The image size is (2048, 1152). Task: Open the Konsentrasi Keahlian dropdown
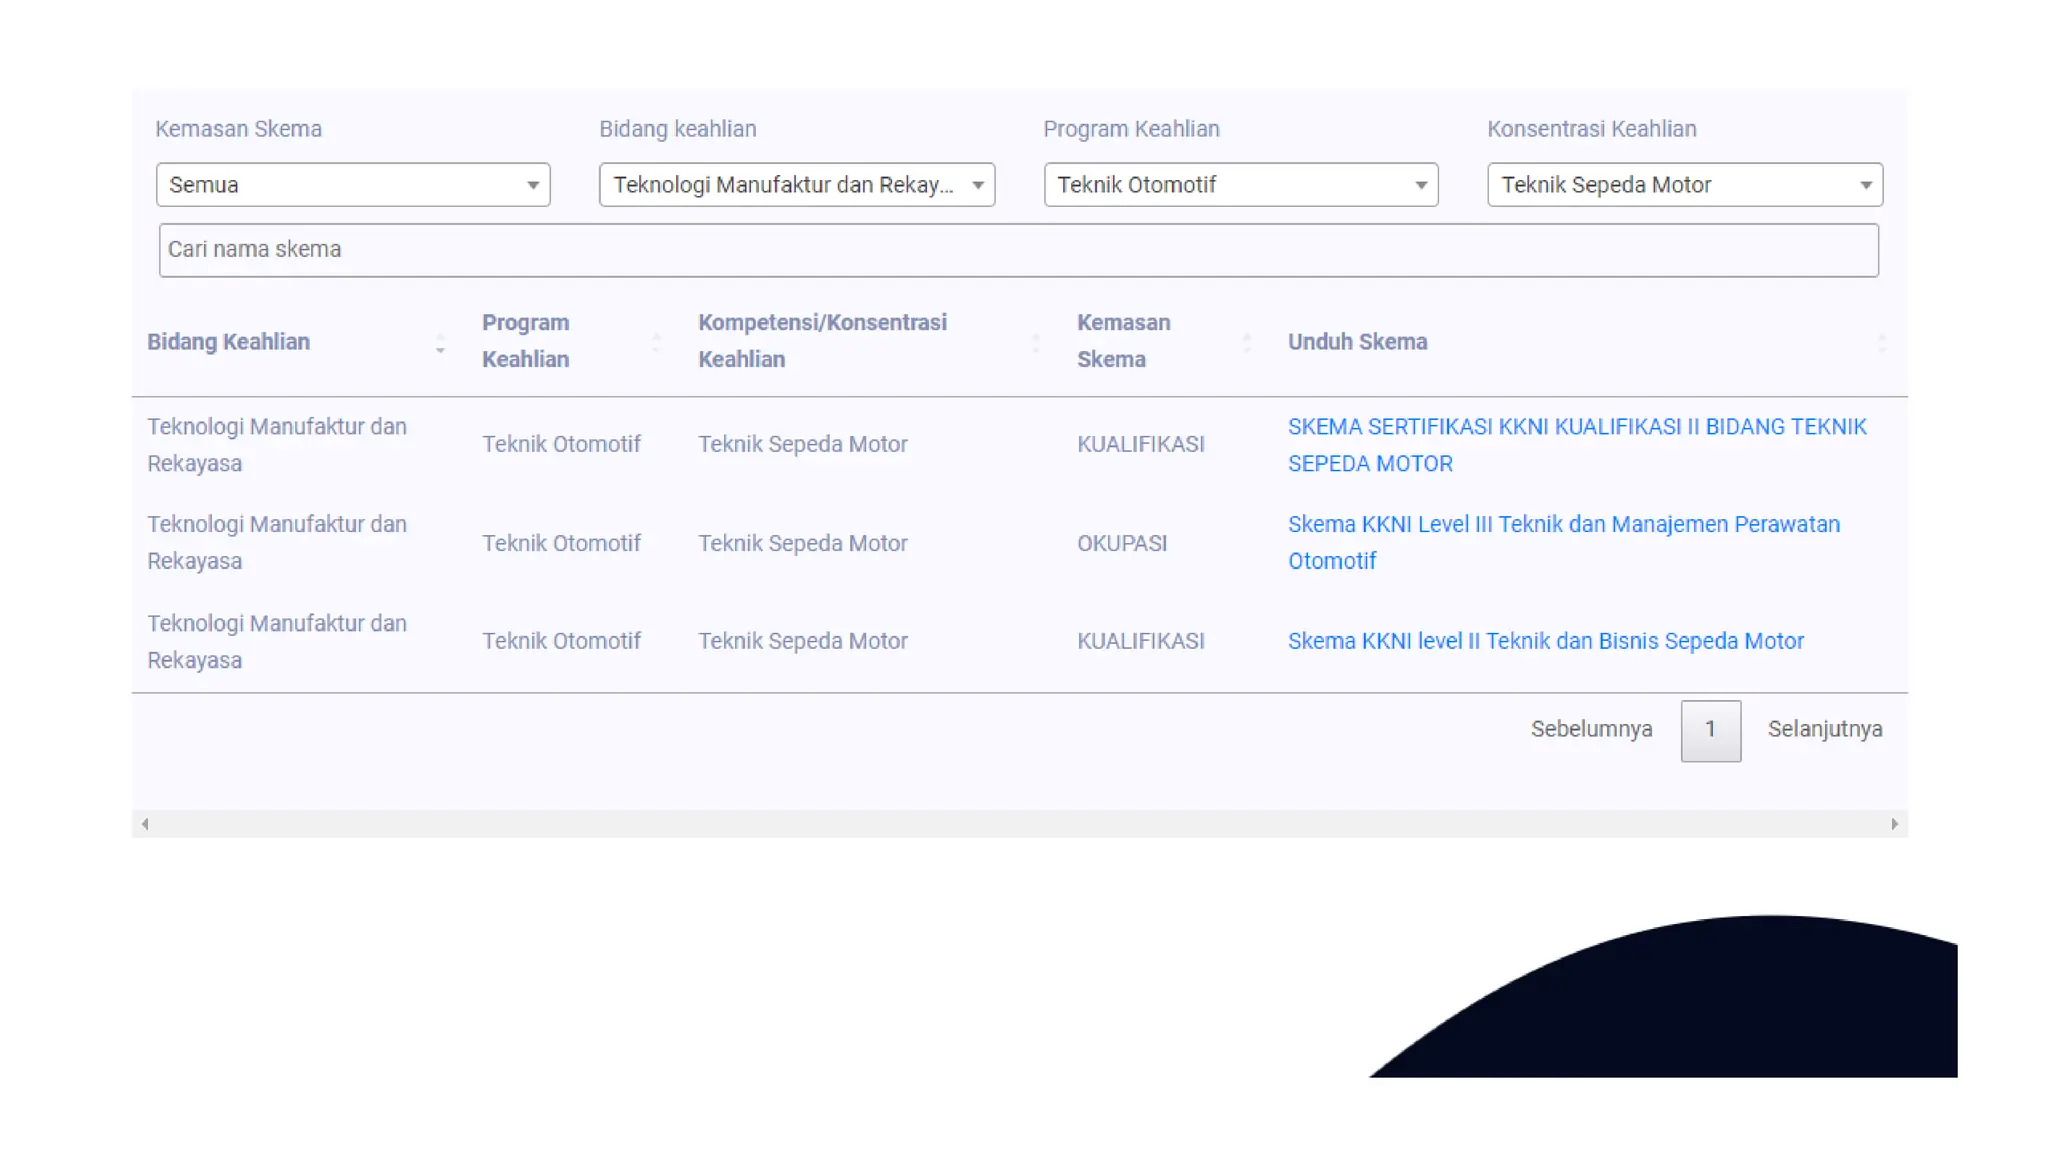(1685, 185)
